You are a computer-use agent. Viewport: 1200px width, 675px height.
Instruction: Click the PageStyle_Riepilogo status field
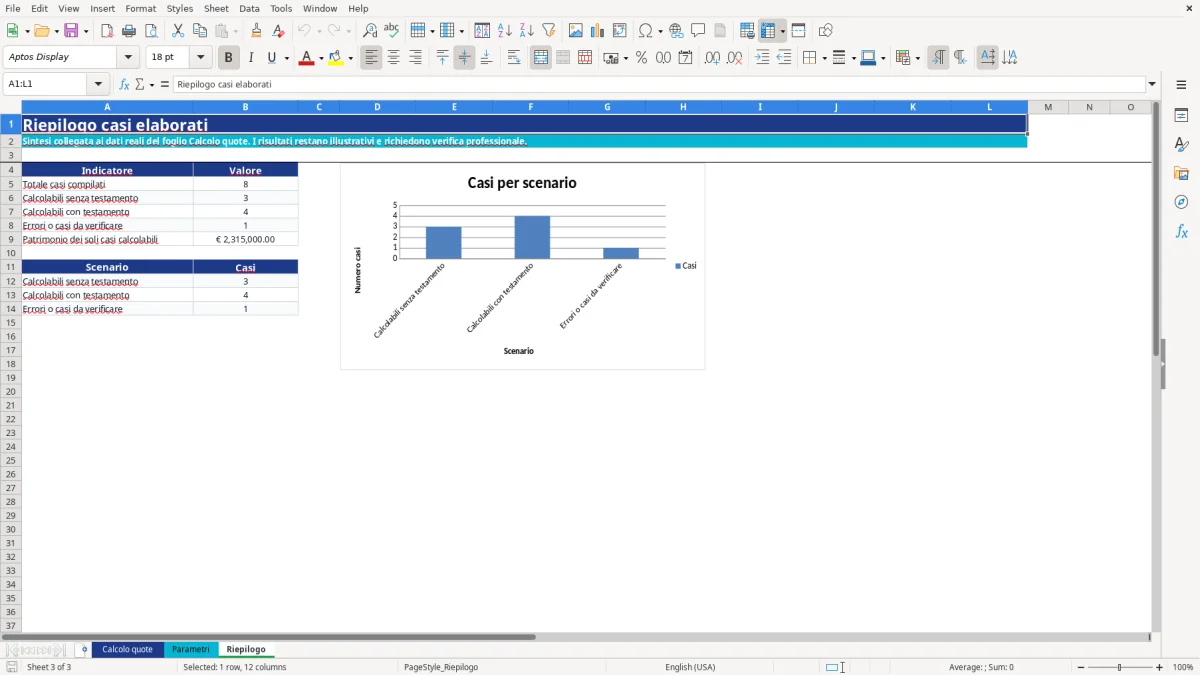tap(441, 667)
